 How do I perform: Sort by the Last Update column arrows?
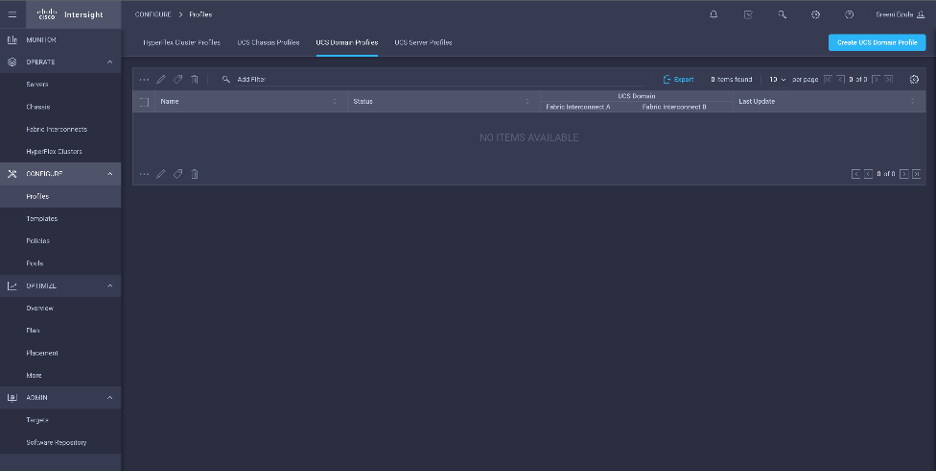(x=912, y=101)
